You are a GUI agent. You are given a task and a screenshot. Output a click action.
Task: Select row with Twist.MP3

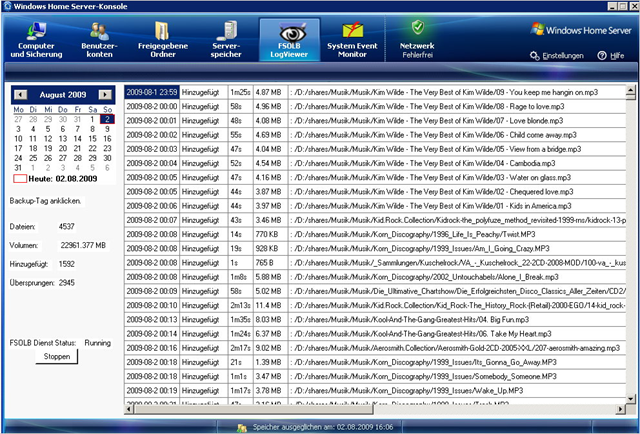click(x=375, y=234)
